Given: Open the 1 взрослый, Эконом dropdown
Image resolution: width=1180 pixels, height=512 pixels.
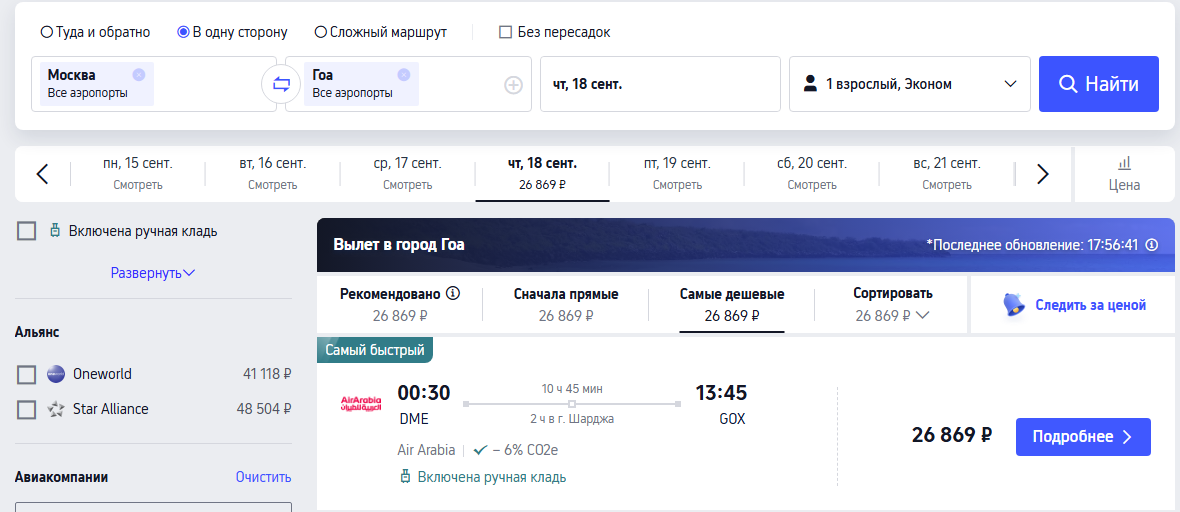Looking at the screenshot, I should 909,84.
